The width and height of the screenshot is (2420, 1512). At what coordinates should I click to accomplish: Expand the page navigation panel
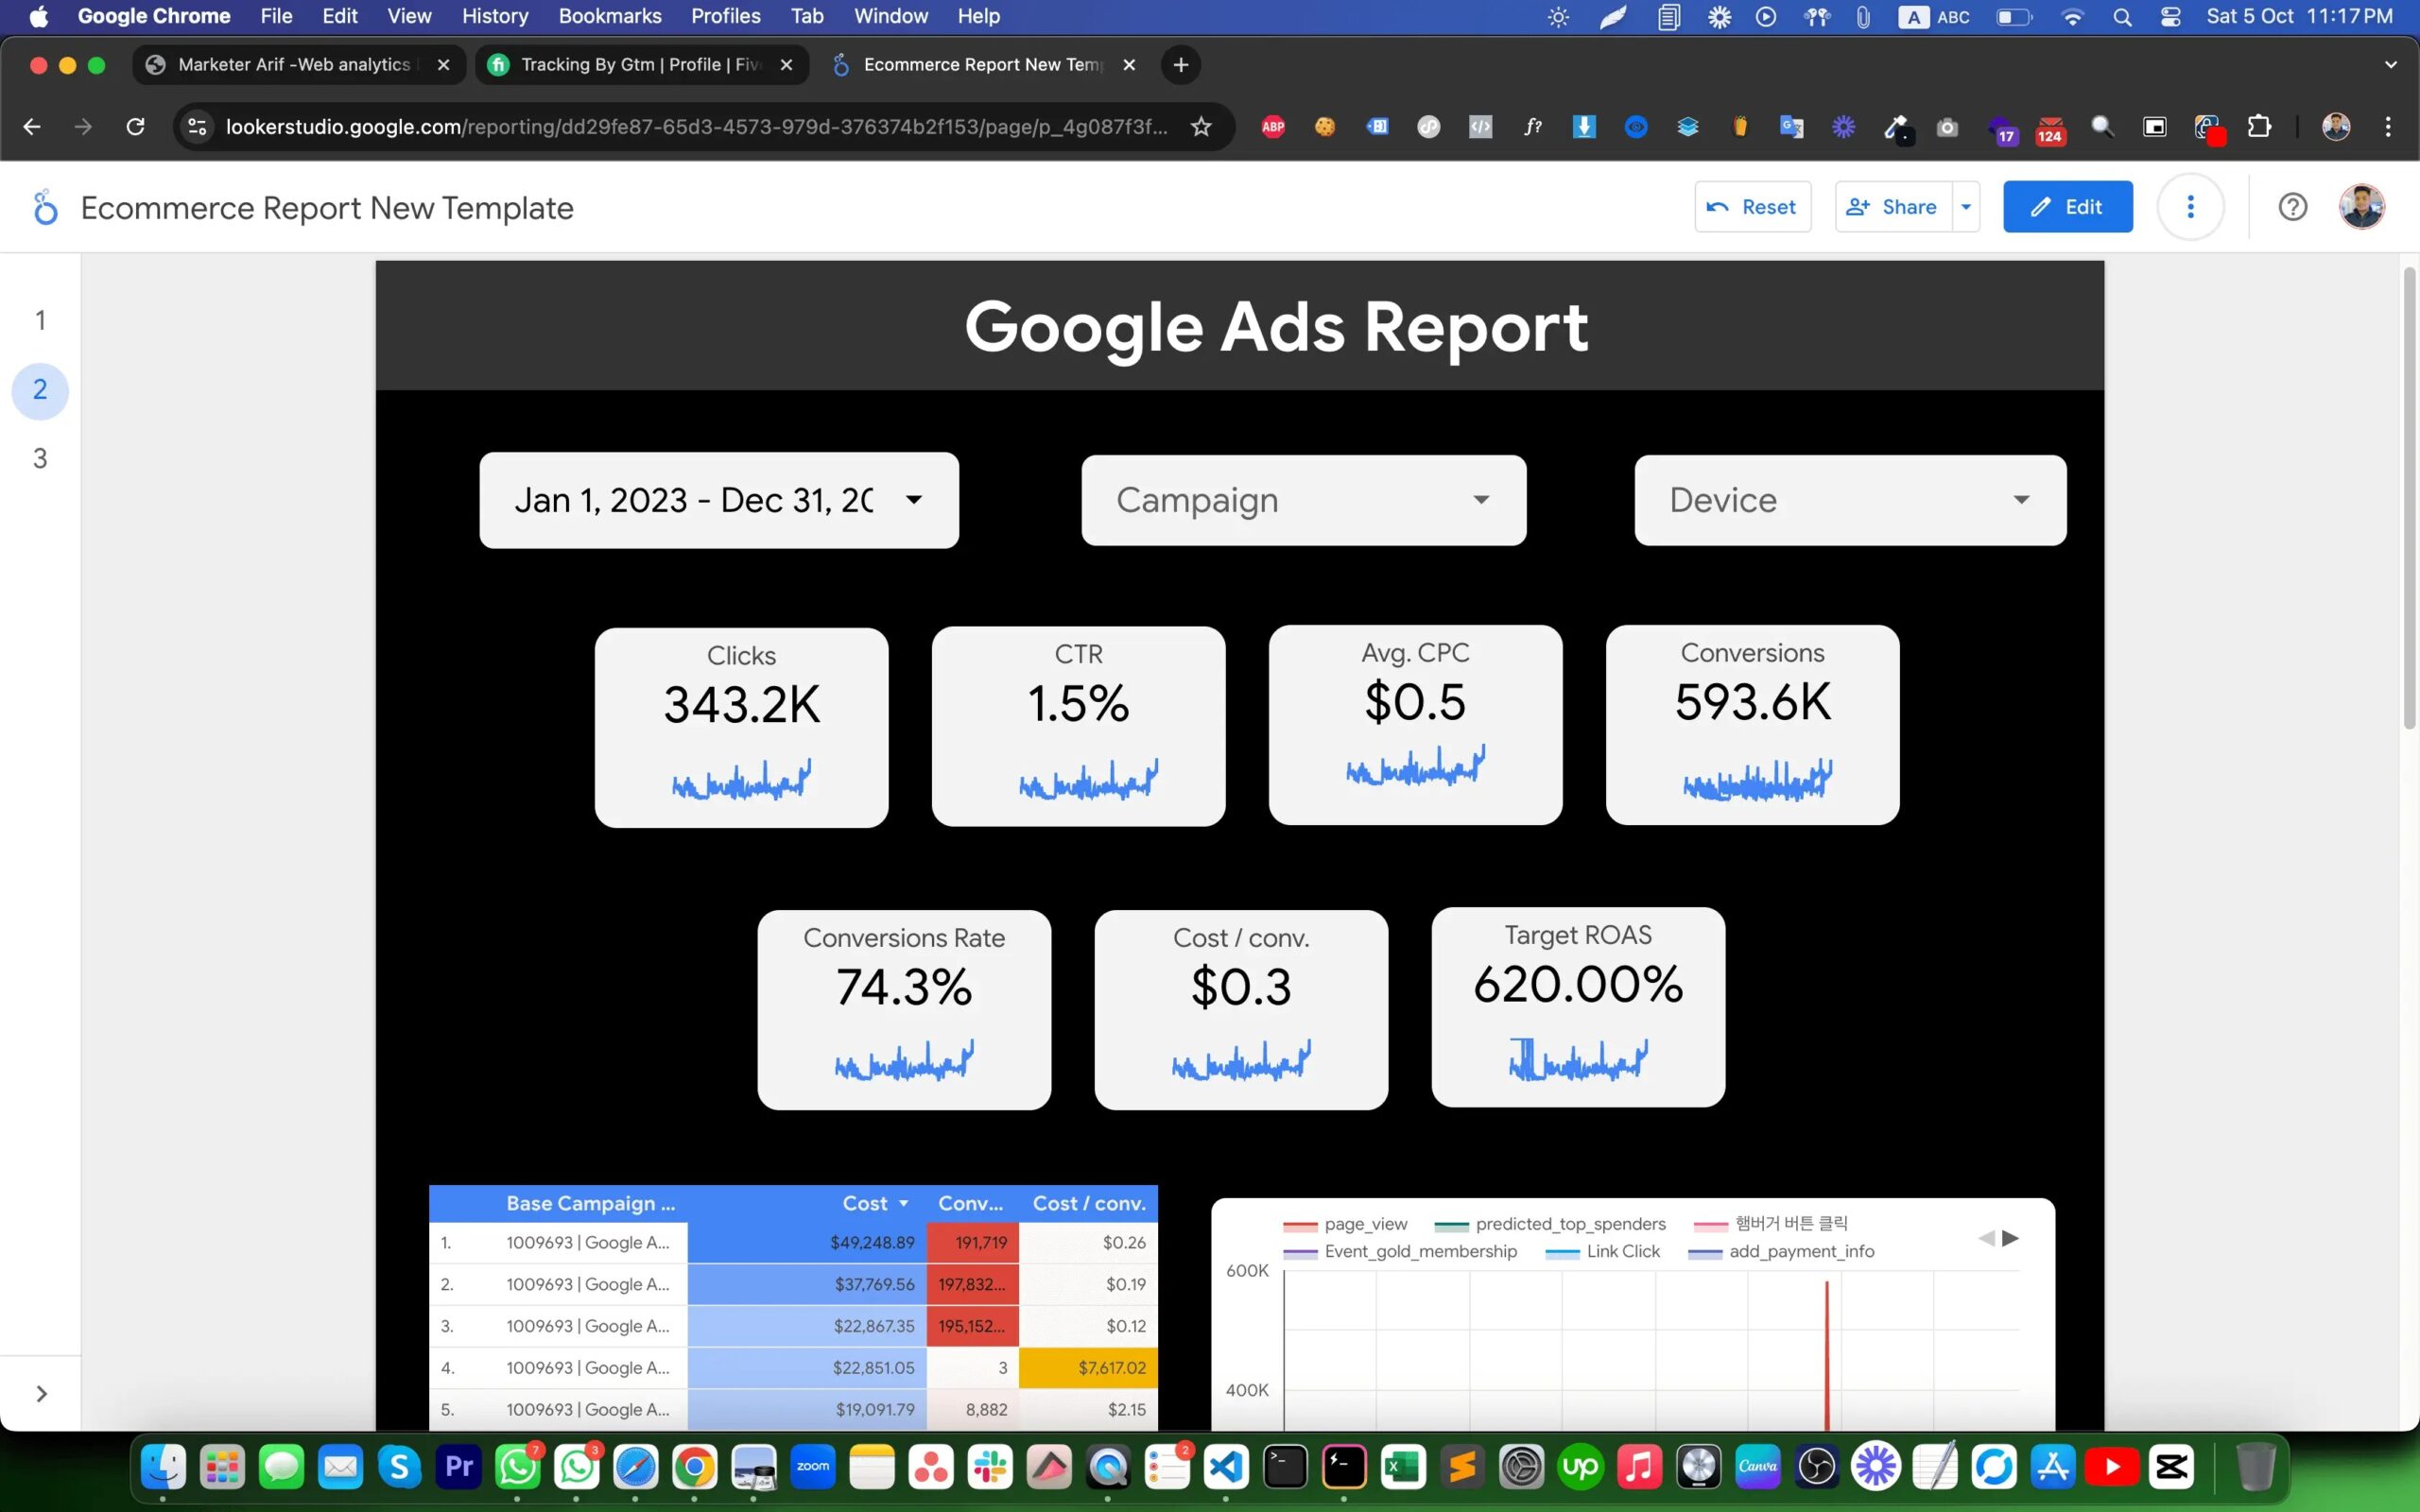pos(41,1393)
